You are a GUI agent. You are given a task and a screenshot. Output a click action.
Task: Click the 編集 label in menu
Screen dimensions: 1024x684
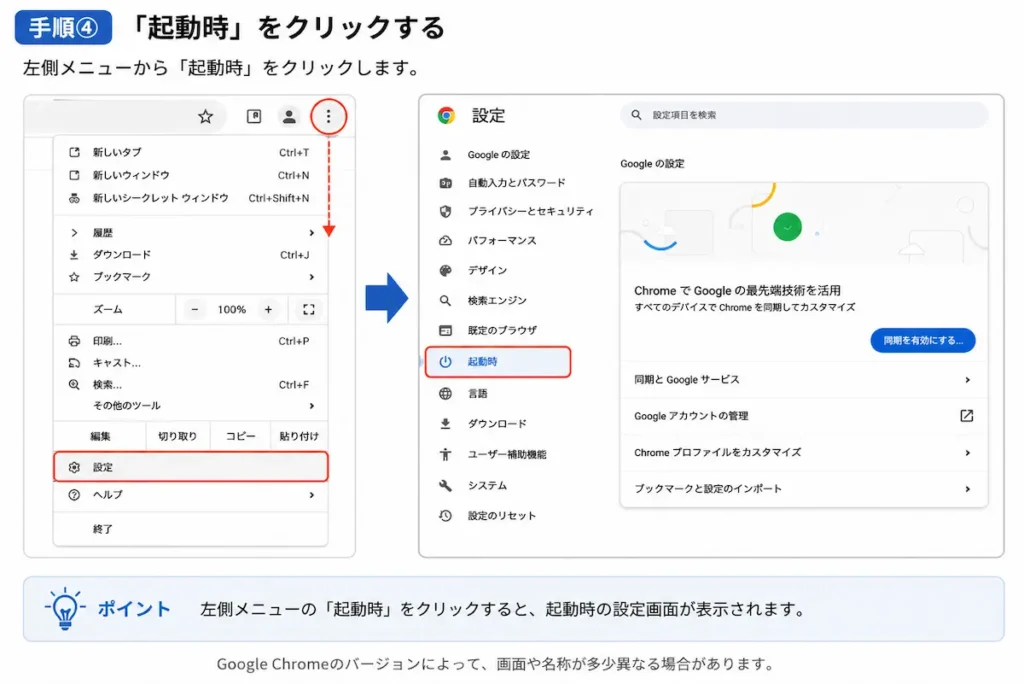(100, 436)
